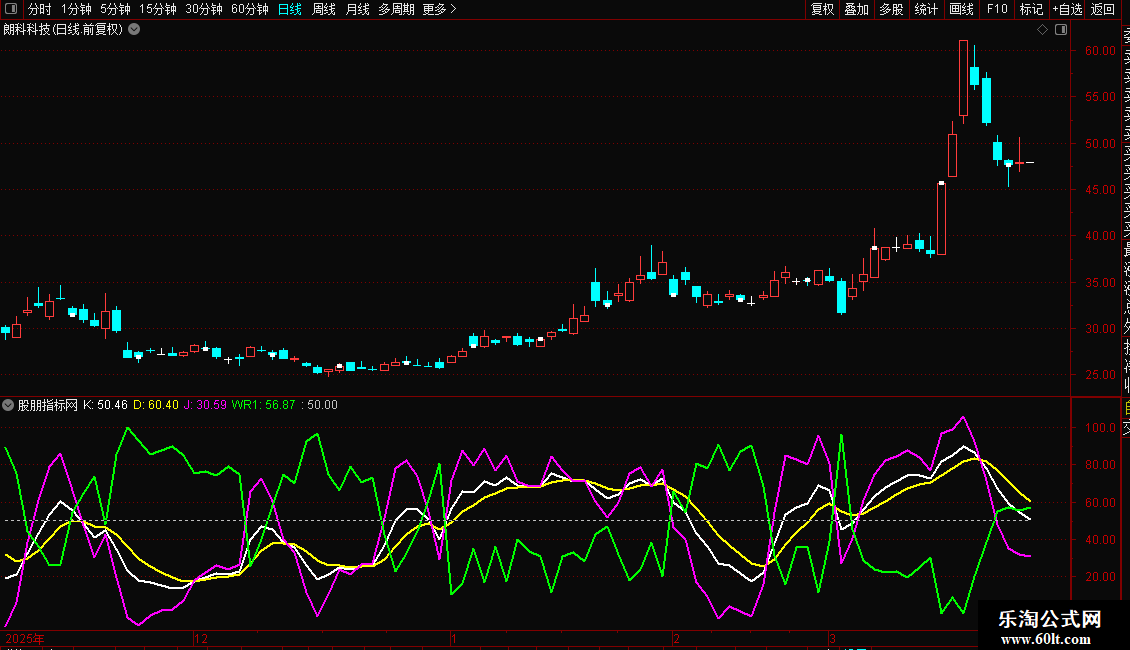Open F10 company information
Screen dimensions: 1130x650
[997, 9]
